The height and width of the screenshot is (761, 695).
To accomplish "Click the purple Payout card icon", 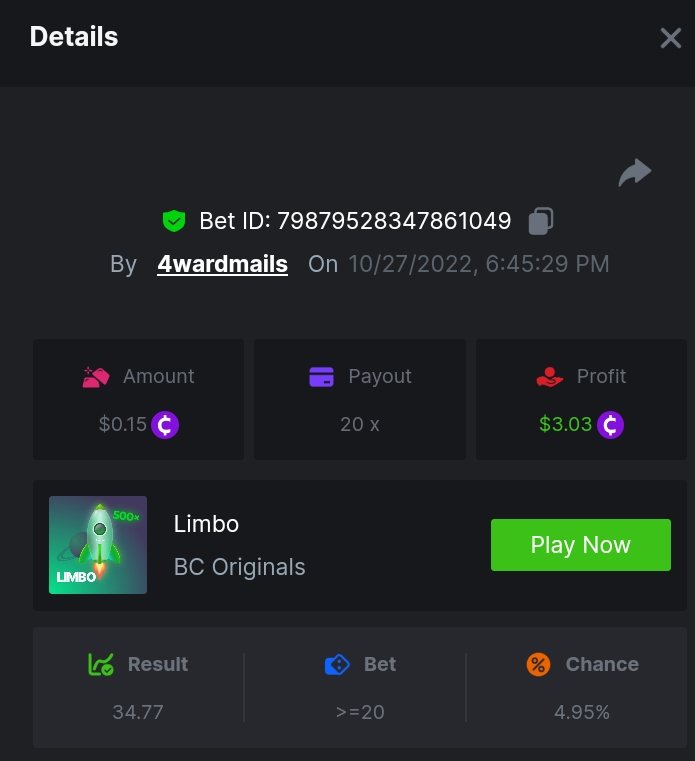I will 321,377.
